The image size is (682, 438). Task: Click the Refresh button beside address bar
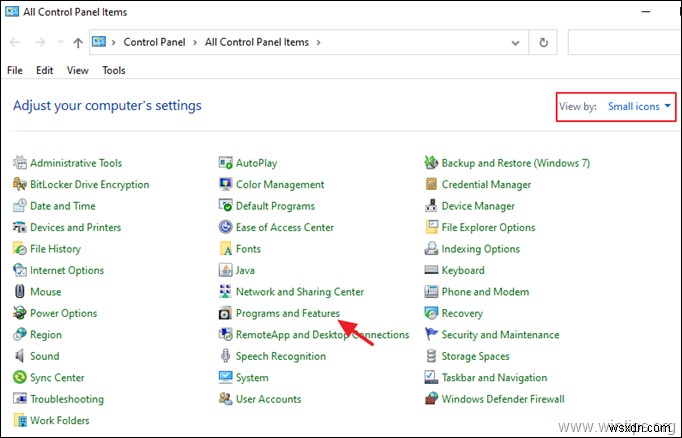click(543, 43)
